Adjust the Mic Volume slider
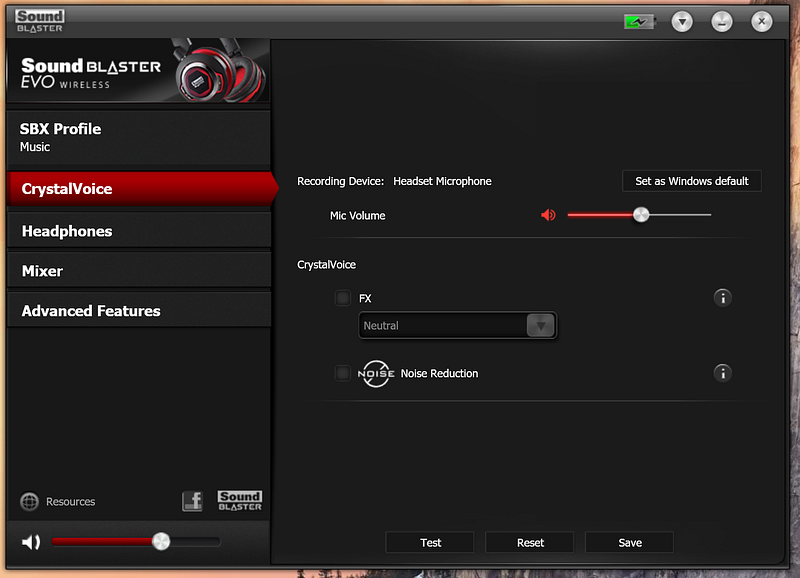The width and height of the screenshot is (800, 578). (641, 215)
